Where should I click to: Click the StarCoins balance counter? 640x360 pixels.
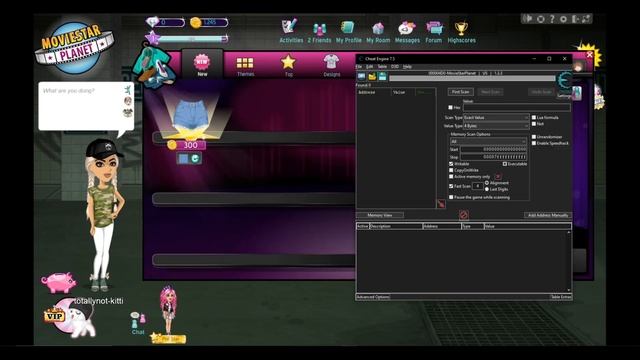[x=209, y=22]
